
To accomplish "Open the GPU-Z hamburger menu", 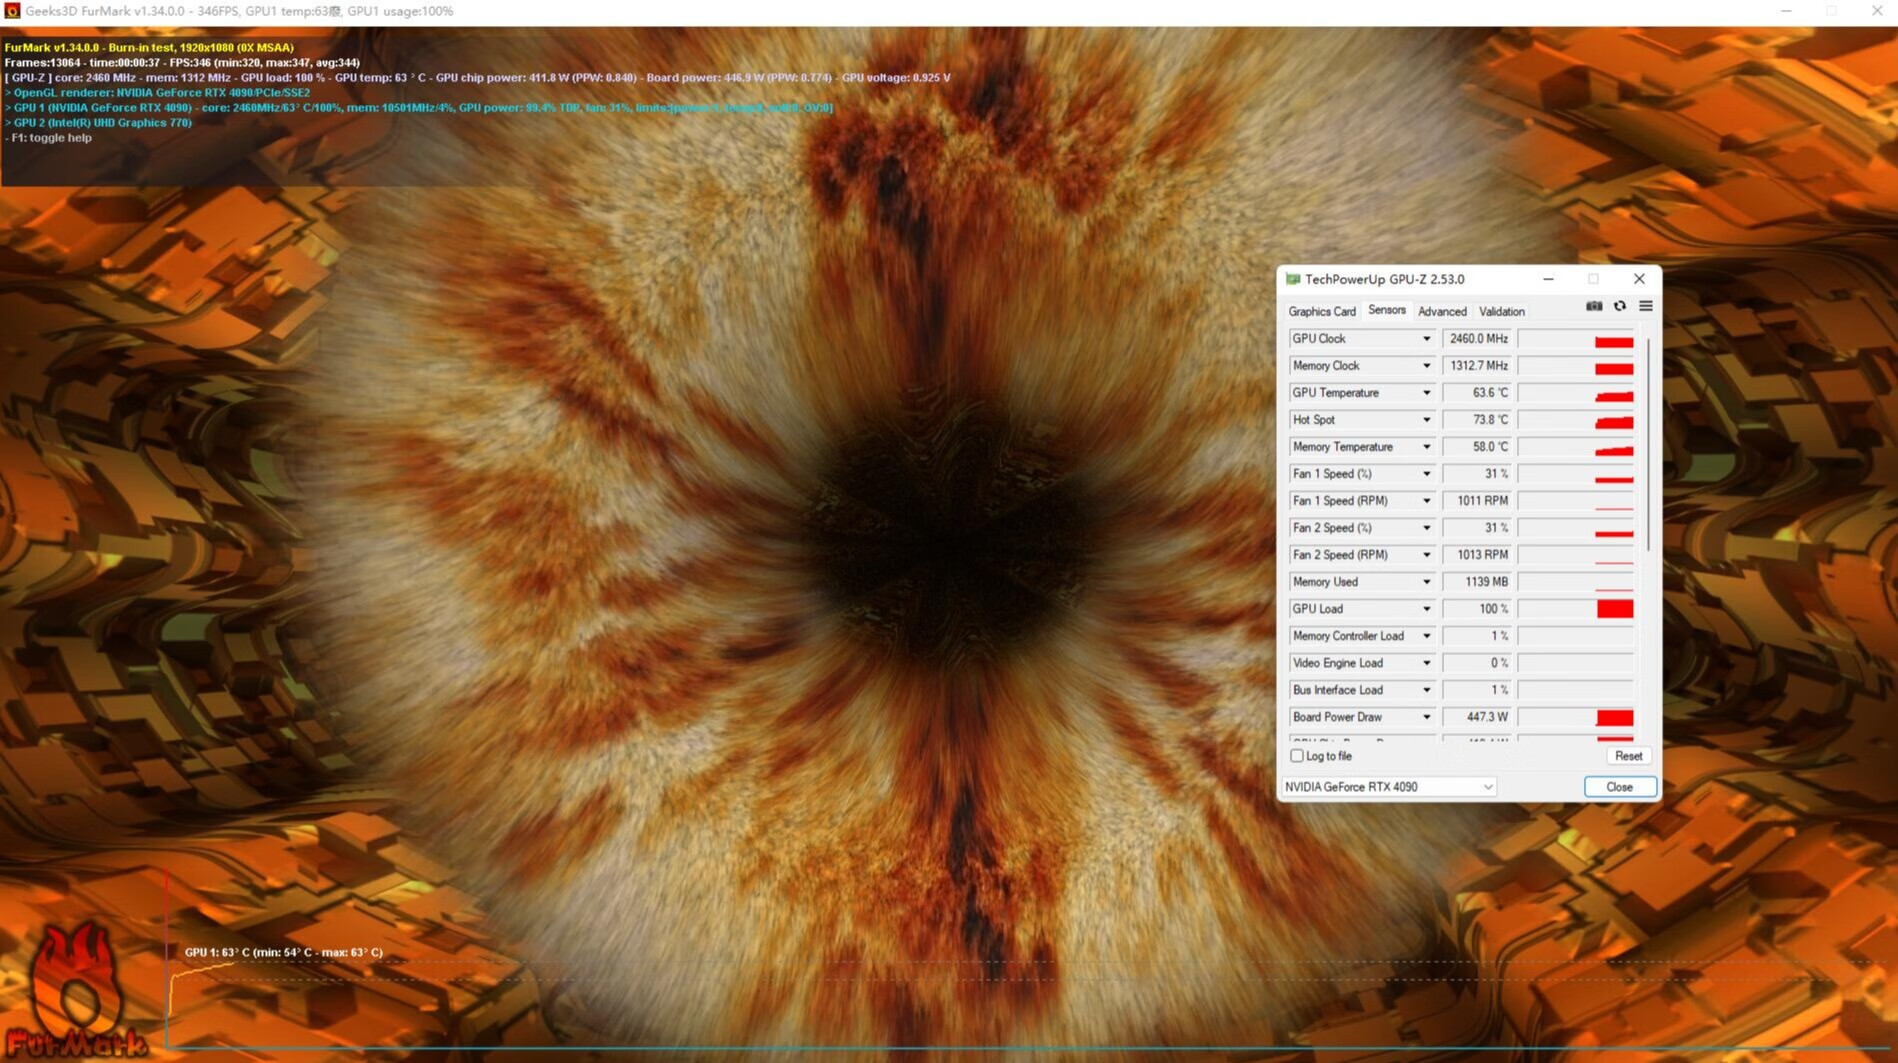I will click(x=1645, y=307).
